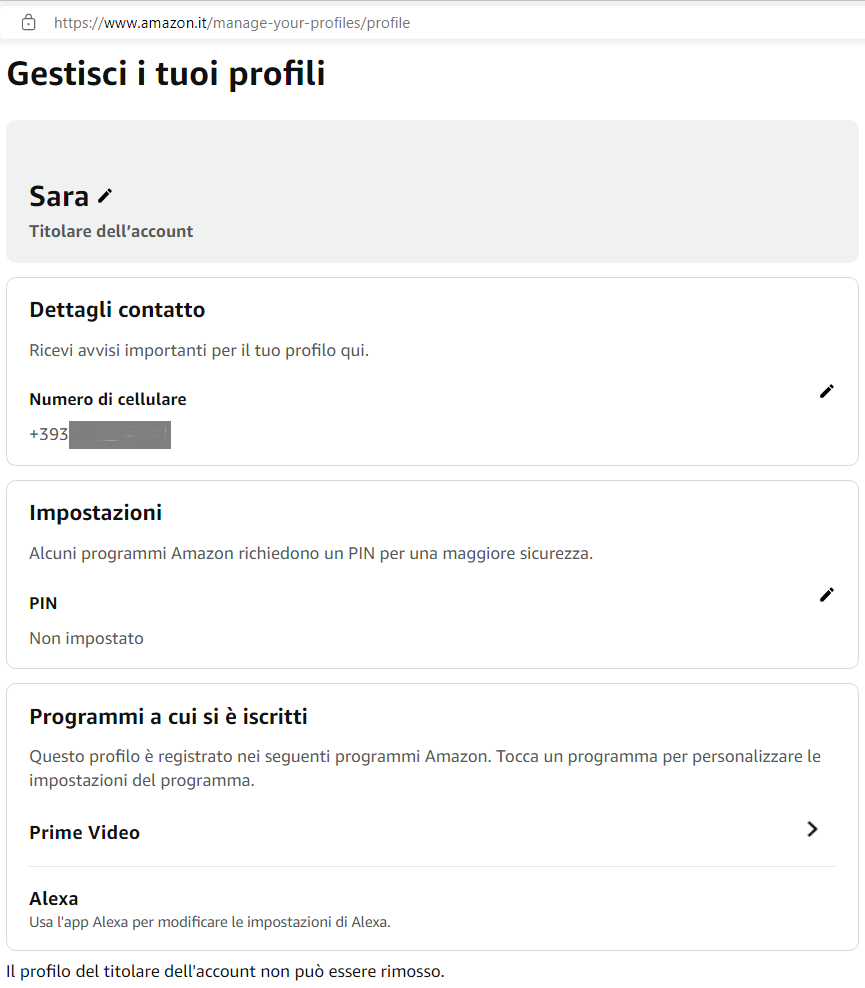Select the Alexa program entry

pyautogui.click(x=54, y=898)
